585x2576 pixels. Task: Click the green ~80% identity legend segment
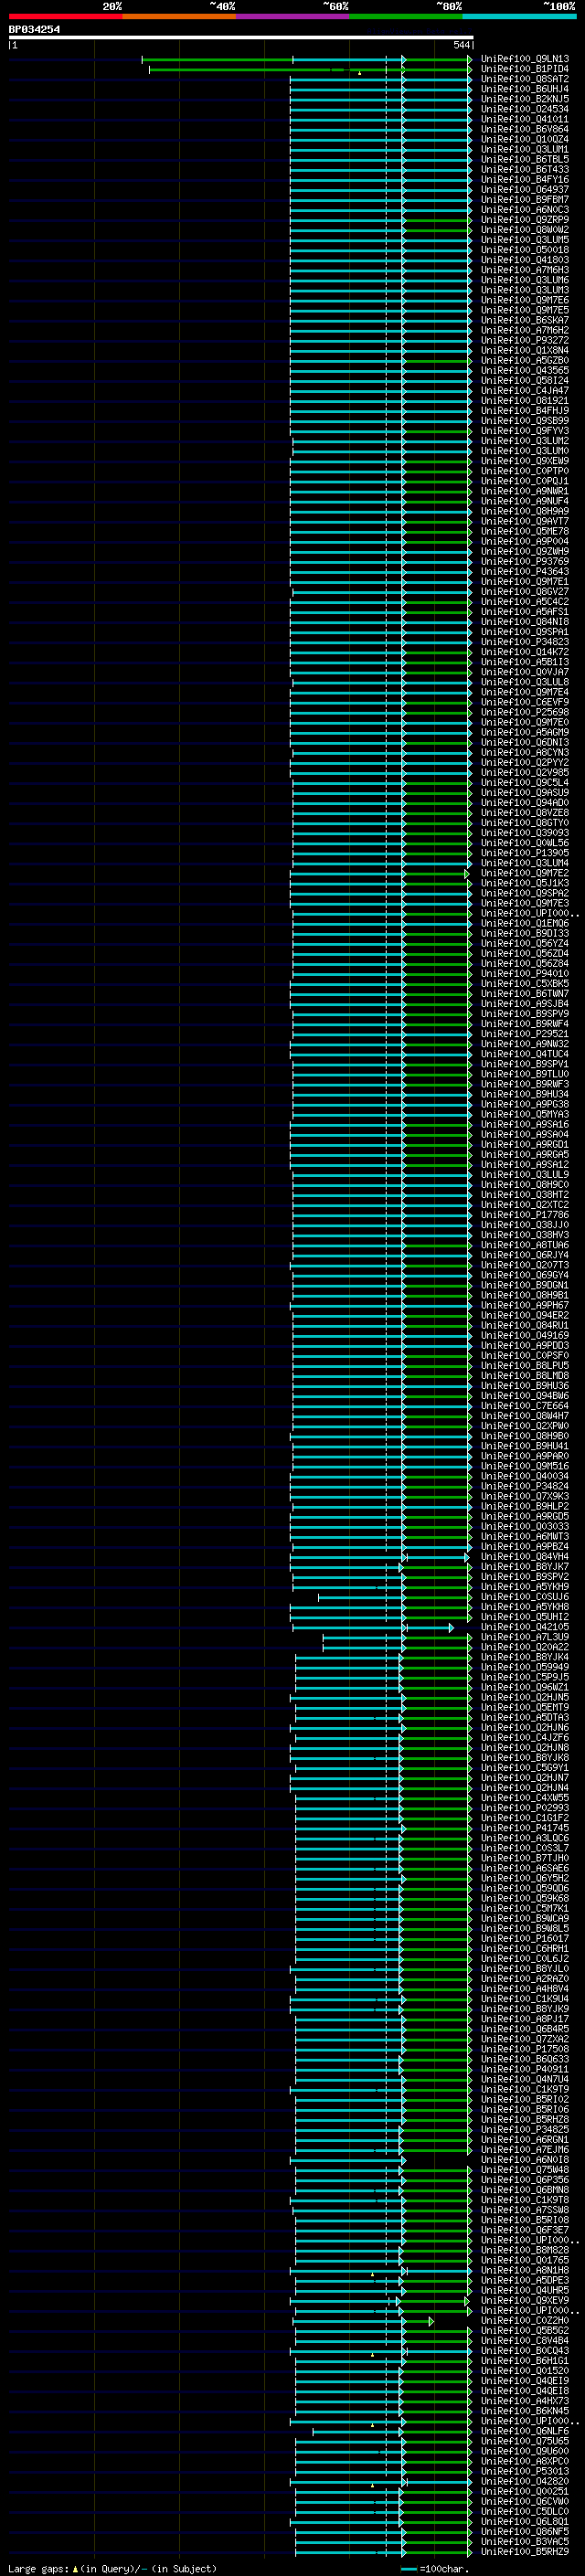pyautogui.click(x=406, y=16)
